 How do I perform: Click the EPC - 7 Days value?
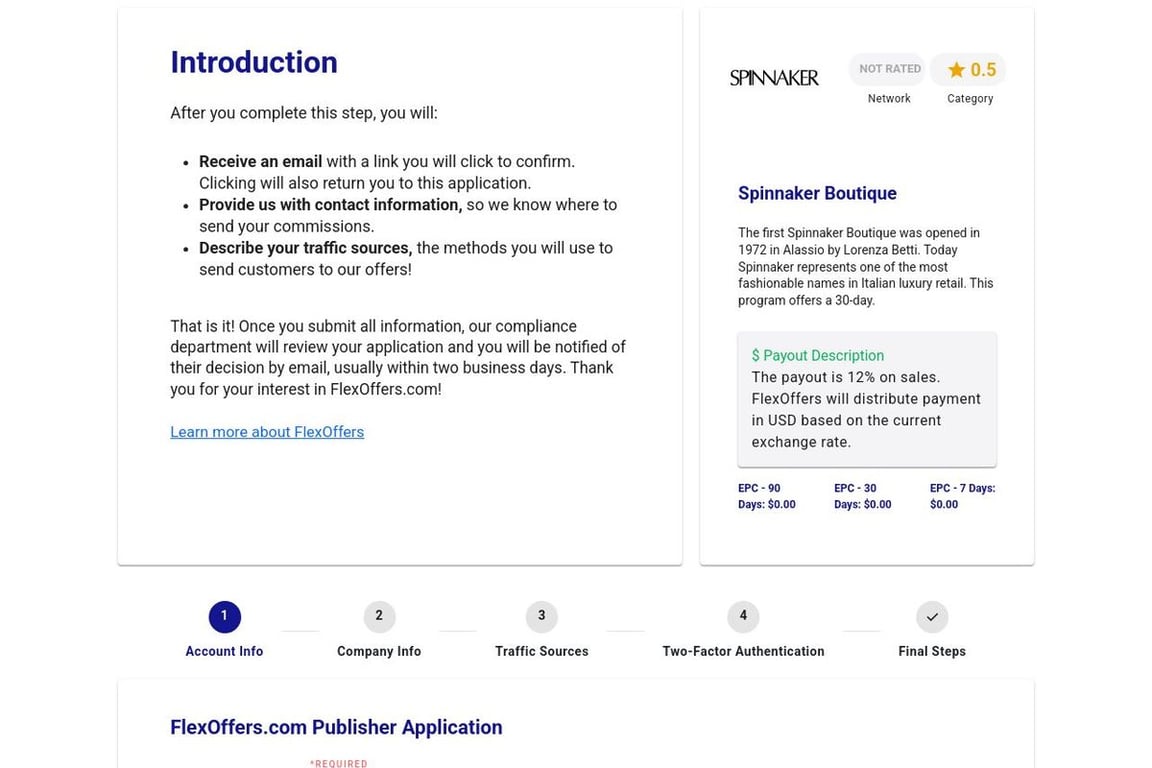tap(962, 496)
